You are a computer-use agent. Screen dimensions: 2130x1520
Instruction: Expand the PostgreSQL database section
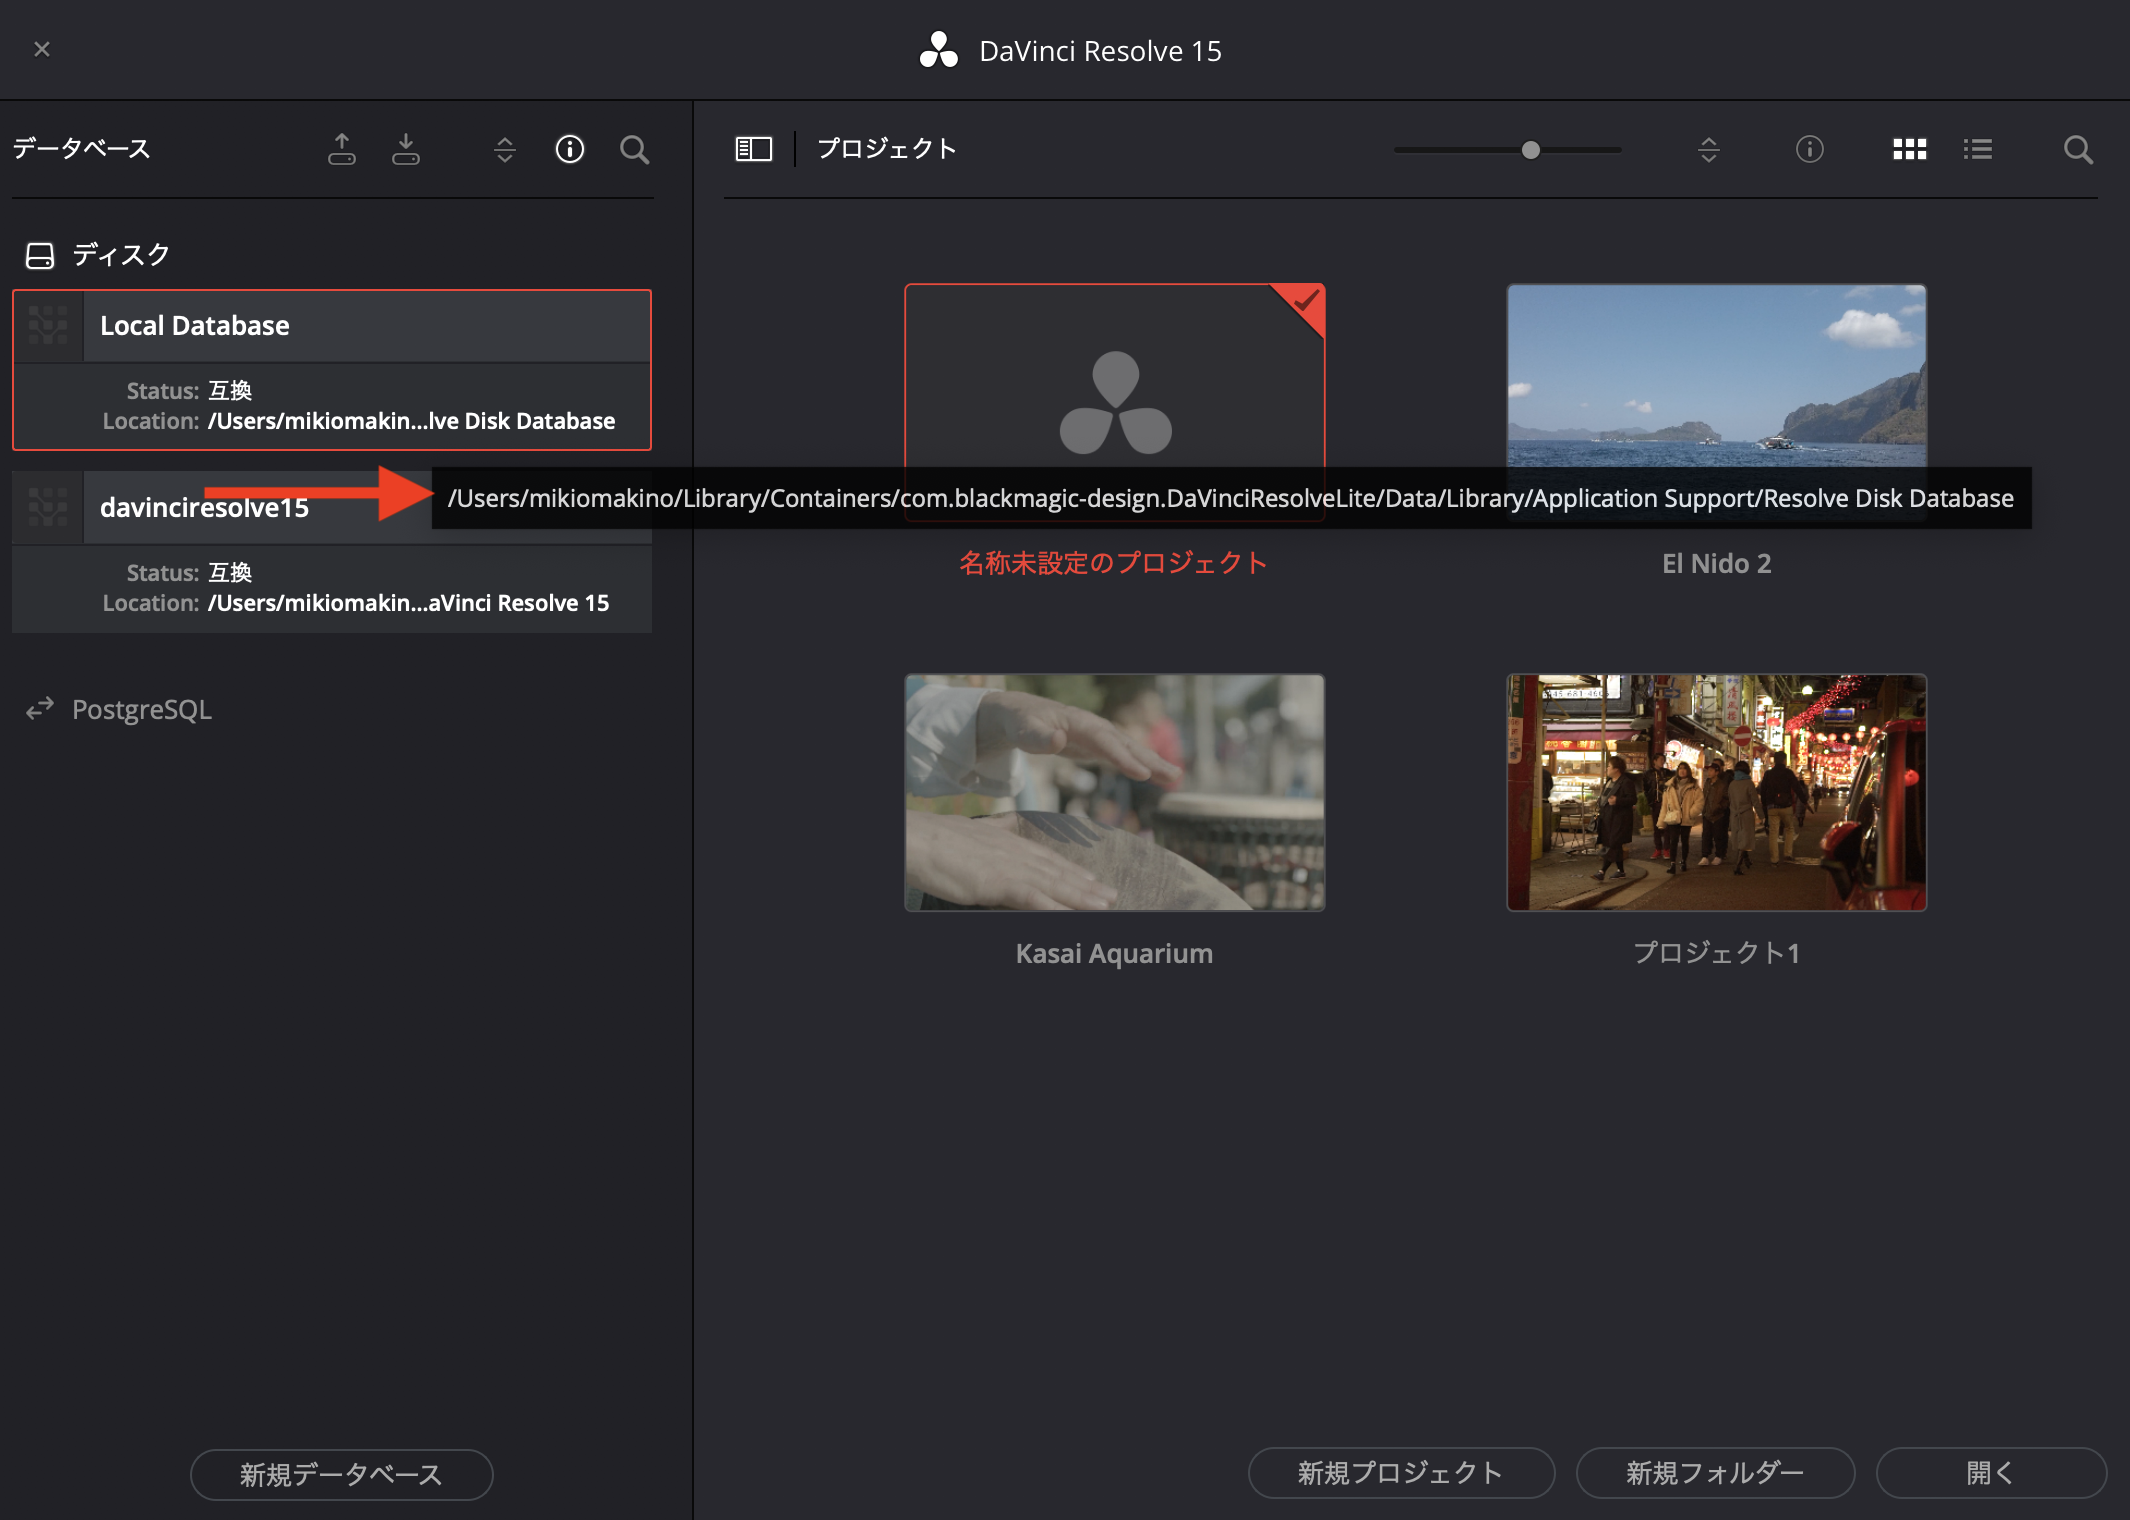point(141,709)
